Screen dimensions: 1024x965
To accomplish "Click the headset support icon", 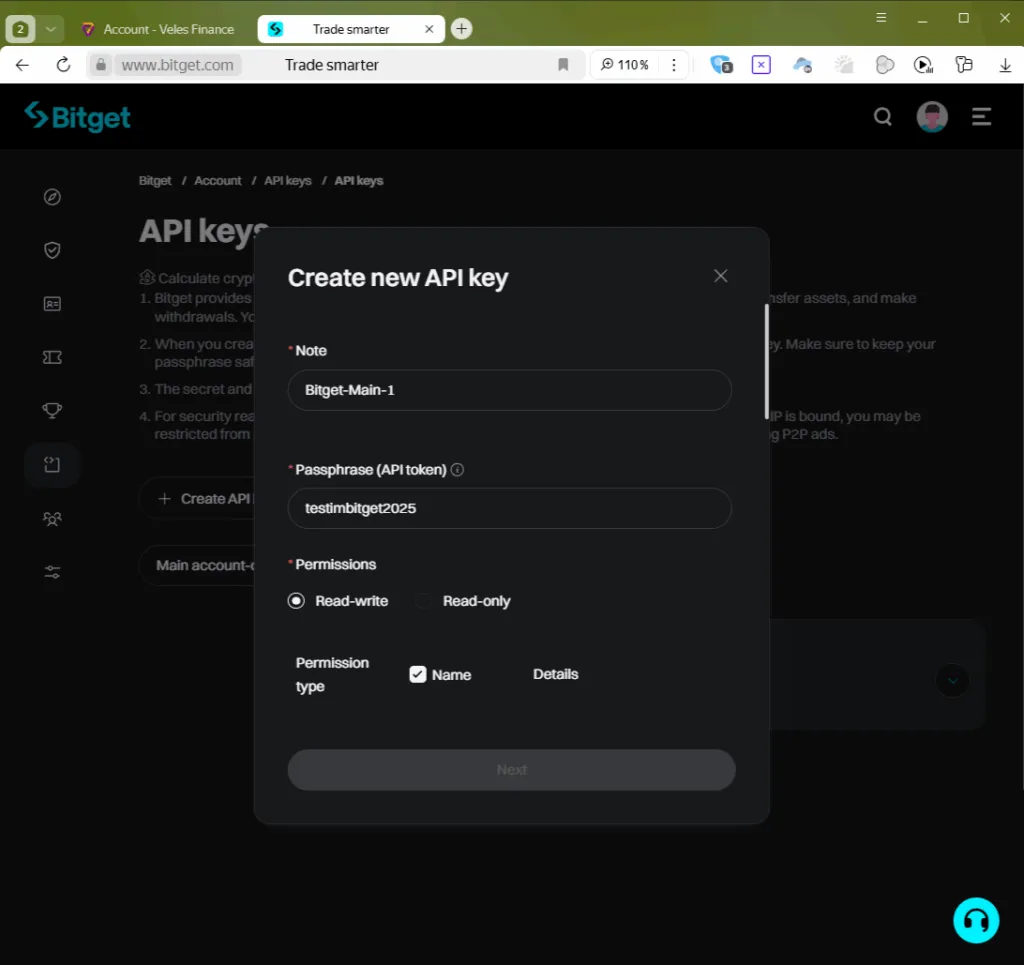I will [x=976, y=920].
